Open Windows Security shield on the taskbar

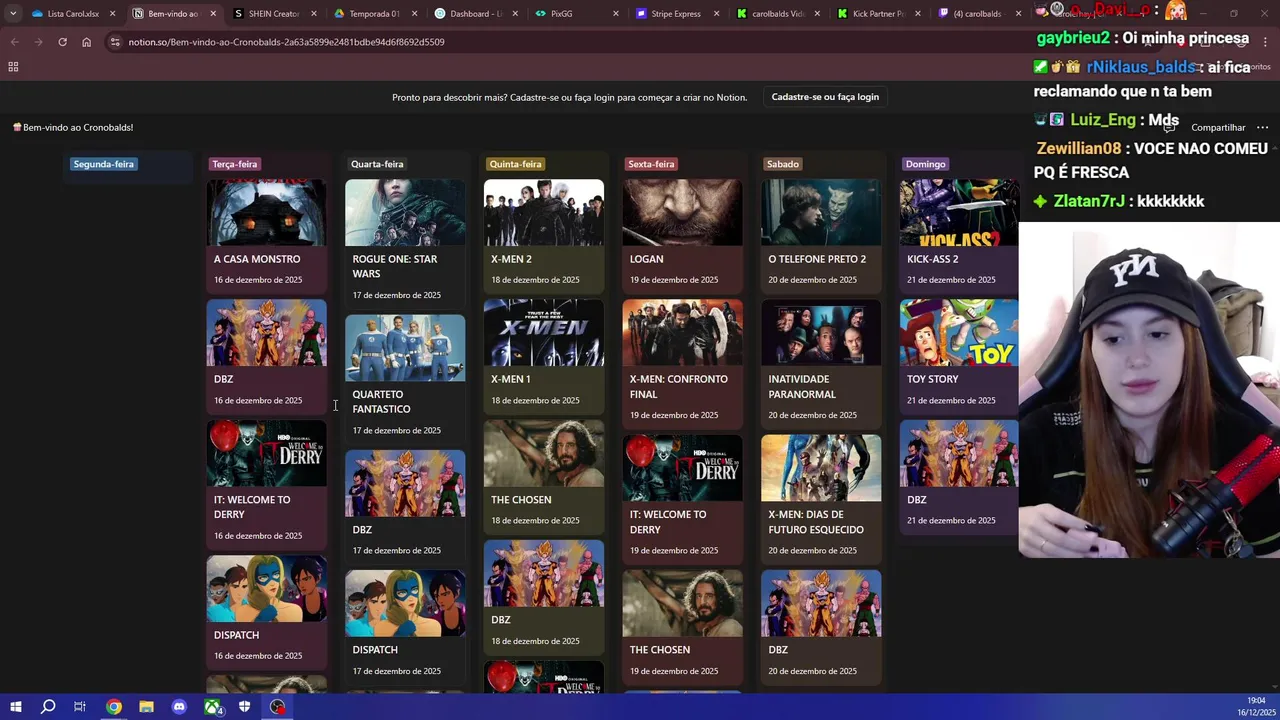pos(245,707)
